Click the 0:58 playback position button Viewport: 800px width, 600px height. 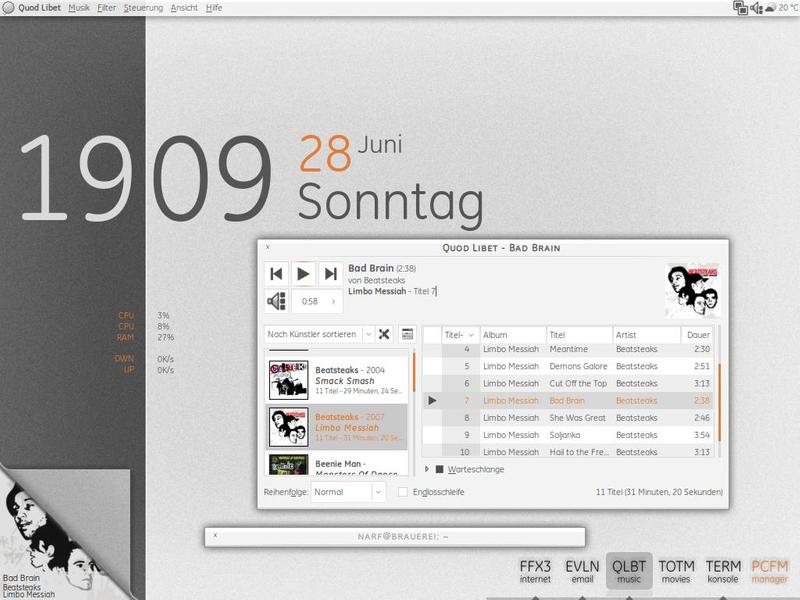coord(316,301)
